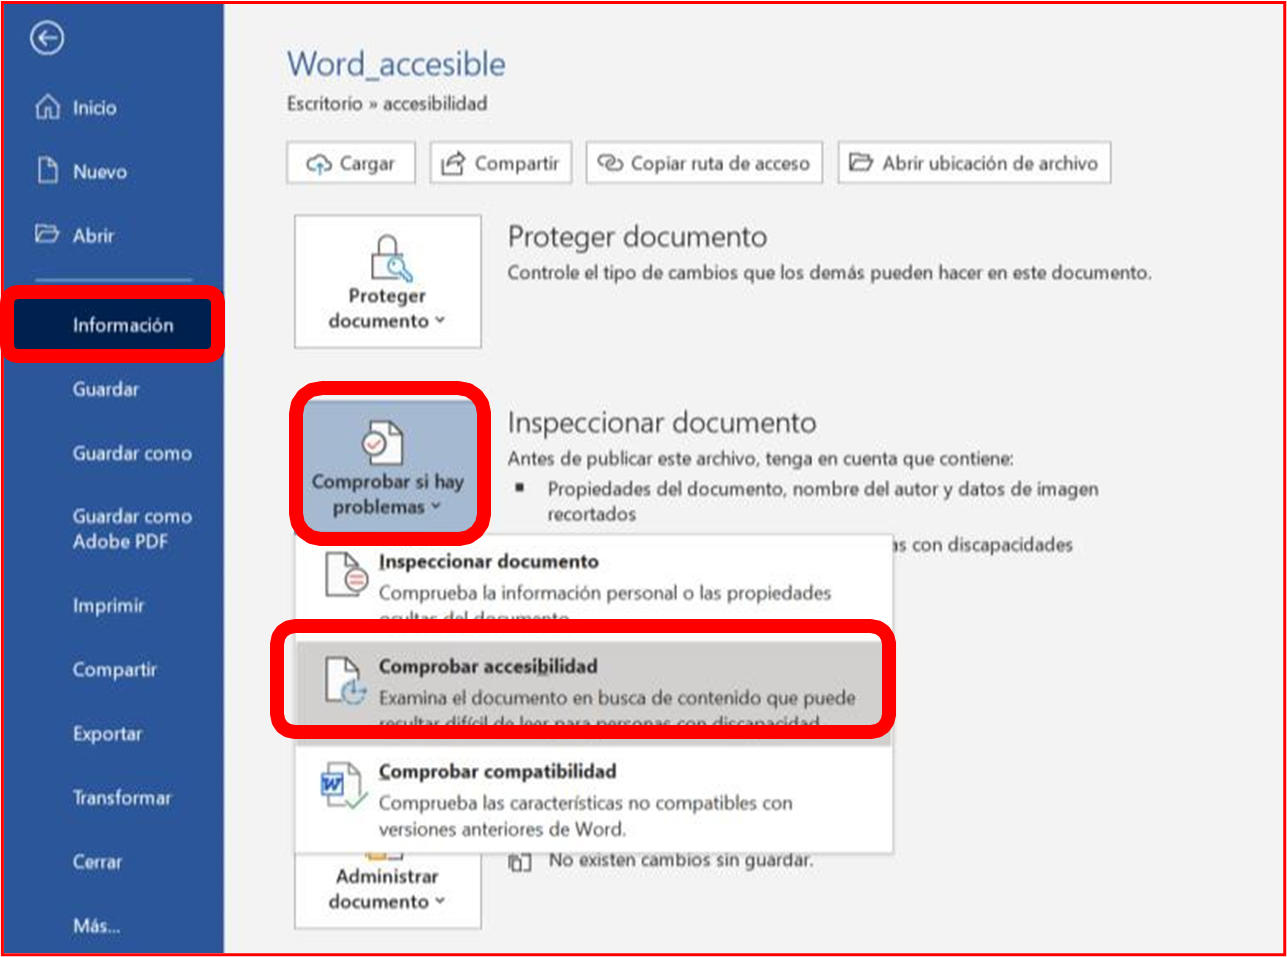The height and width of the screenshot is (957, 1287).
Task: Click 'No existen cambios sin guardar' text
Action: 680,860
